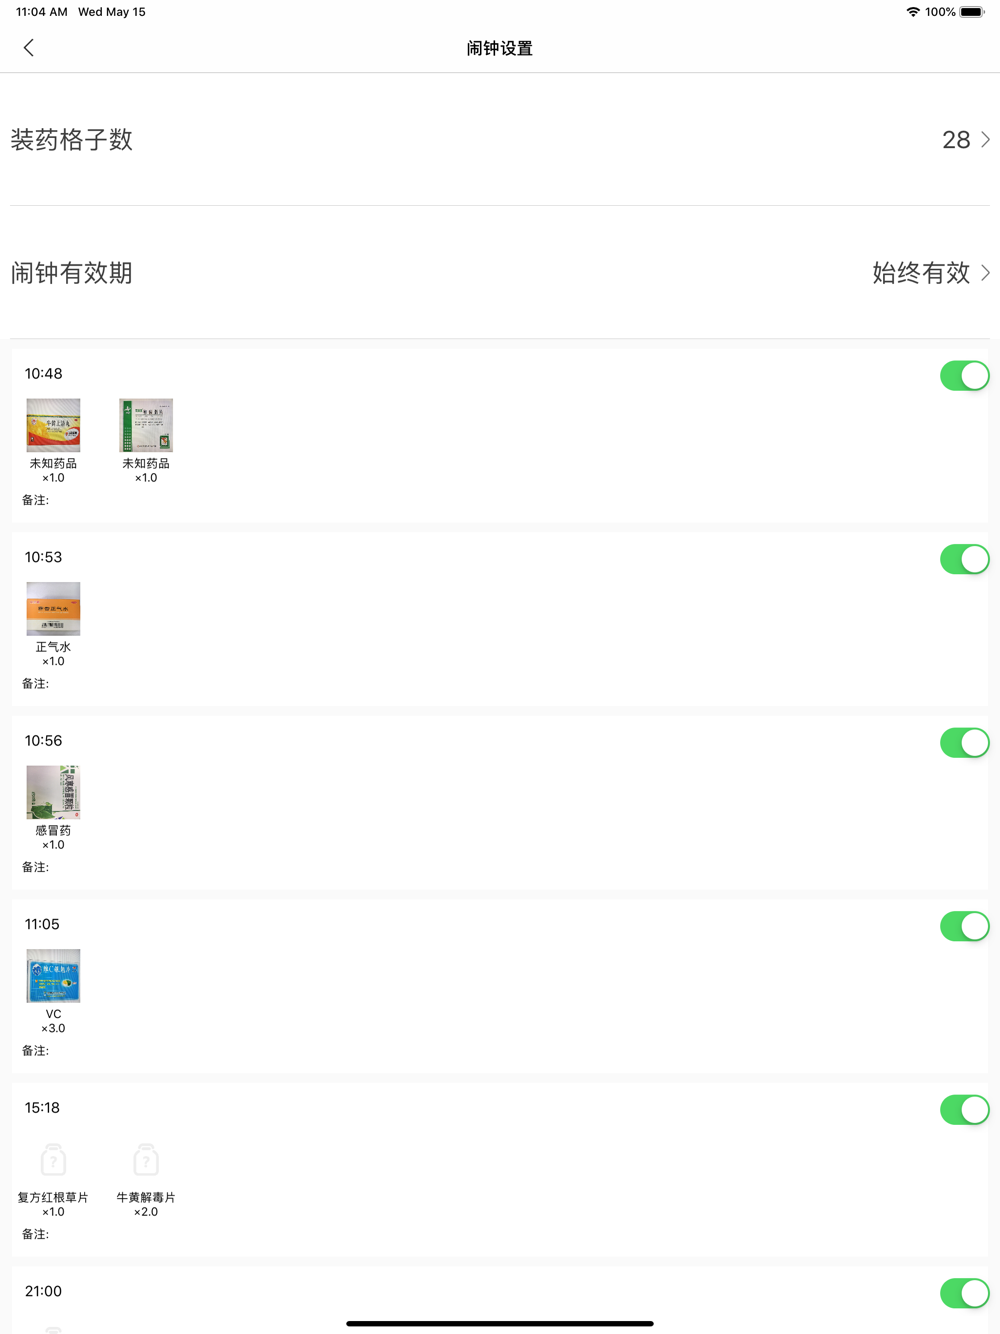Open the first 未知药品 medicine image at 10:48
This screenshot has height=1334, width=1000.
click(53, 425)
